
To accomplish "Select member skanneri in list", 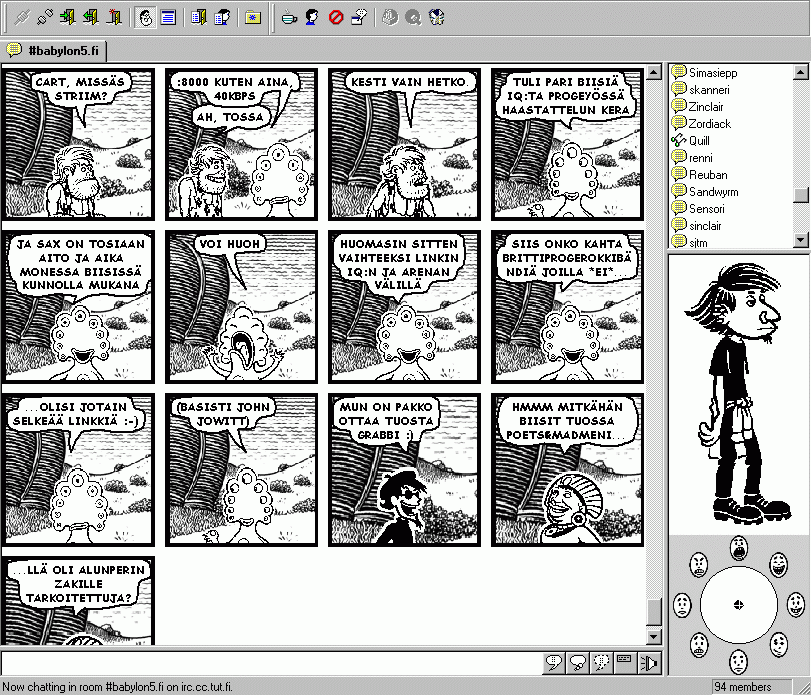I will 709,89.
